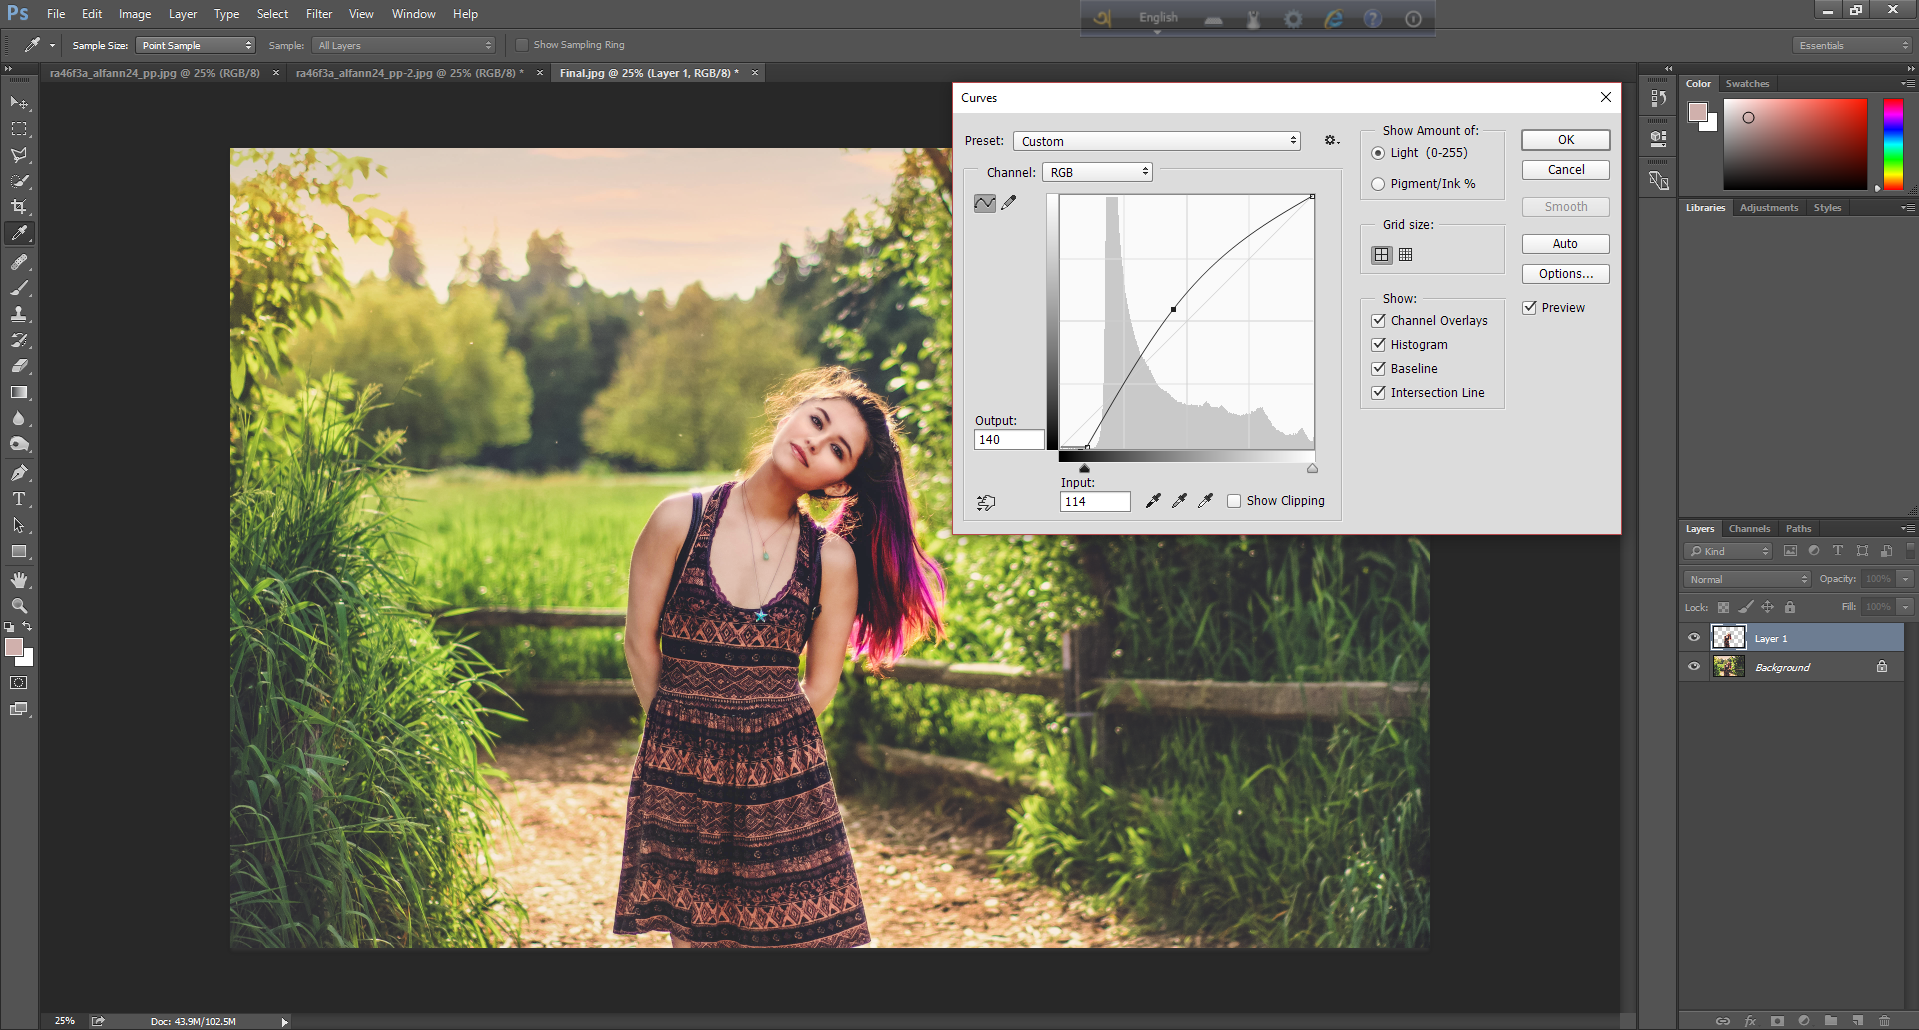Select the Sponge tool in the toolbox
The width and height of the screenshot is (1919, 1030).
click(x=19, y=444)
